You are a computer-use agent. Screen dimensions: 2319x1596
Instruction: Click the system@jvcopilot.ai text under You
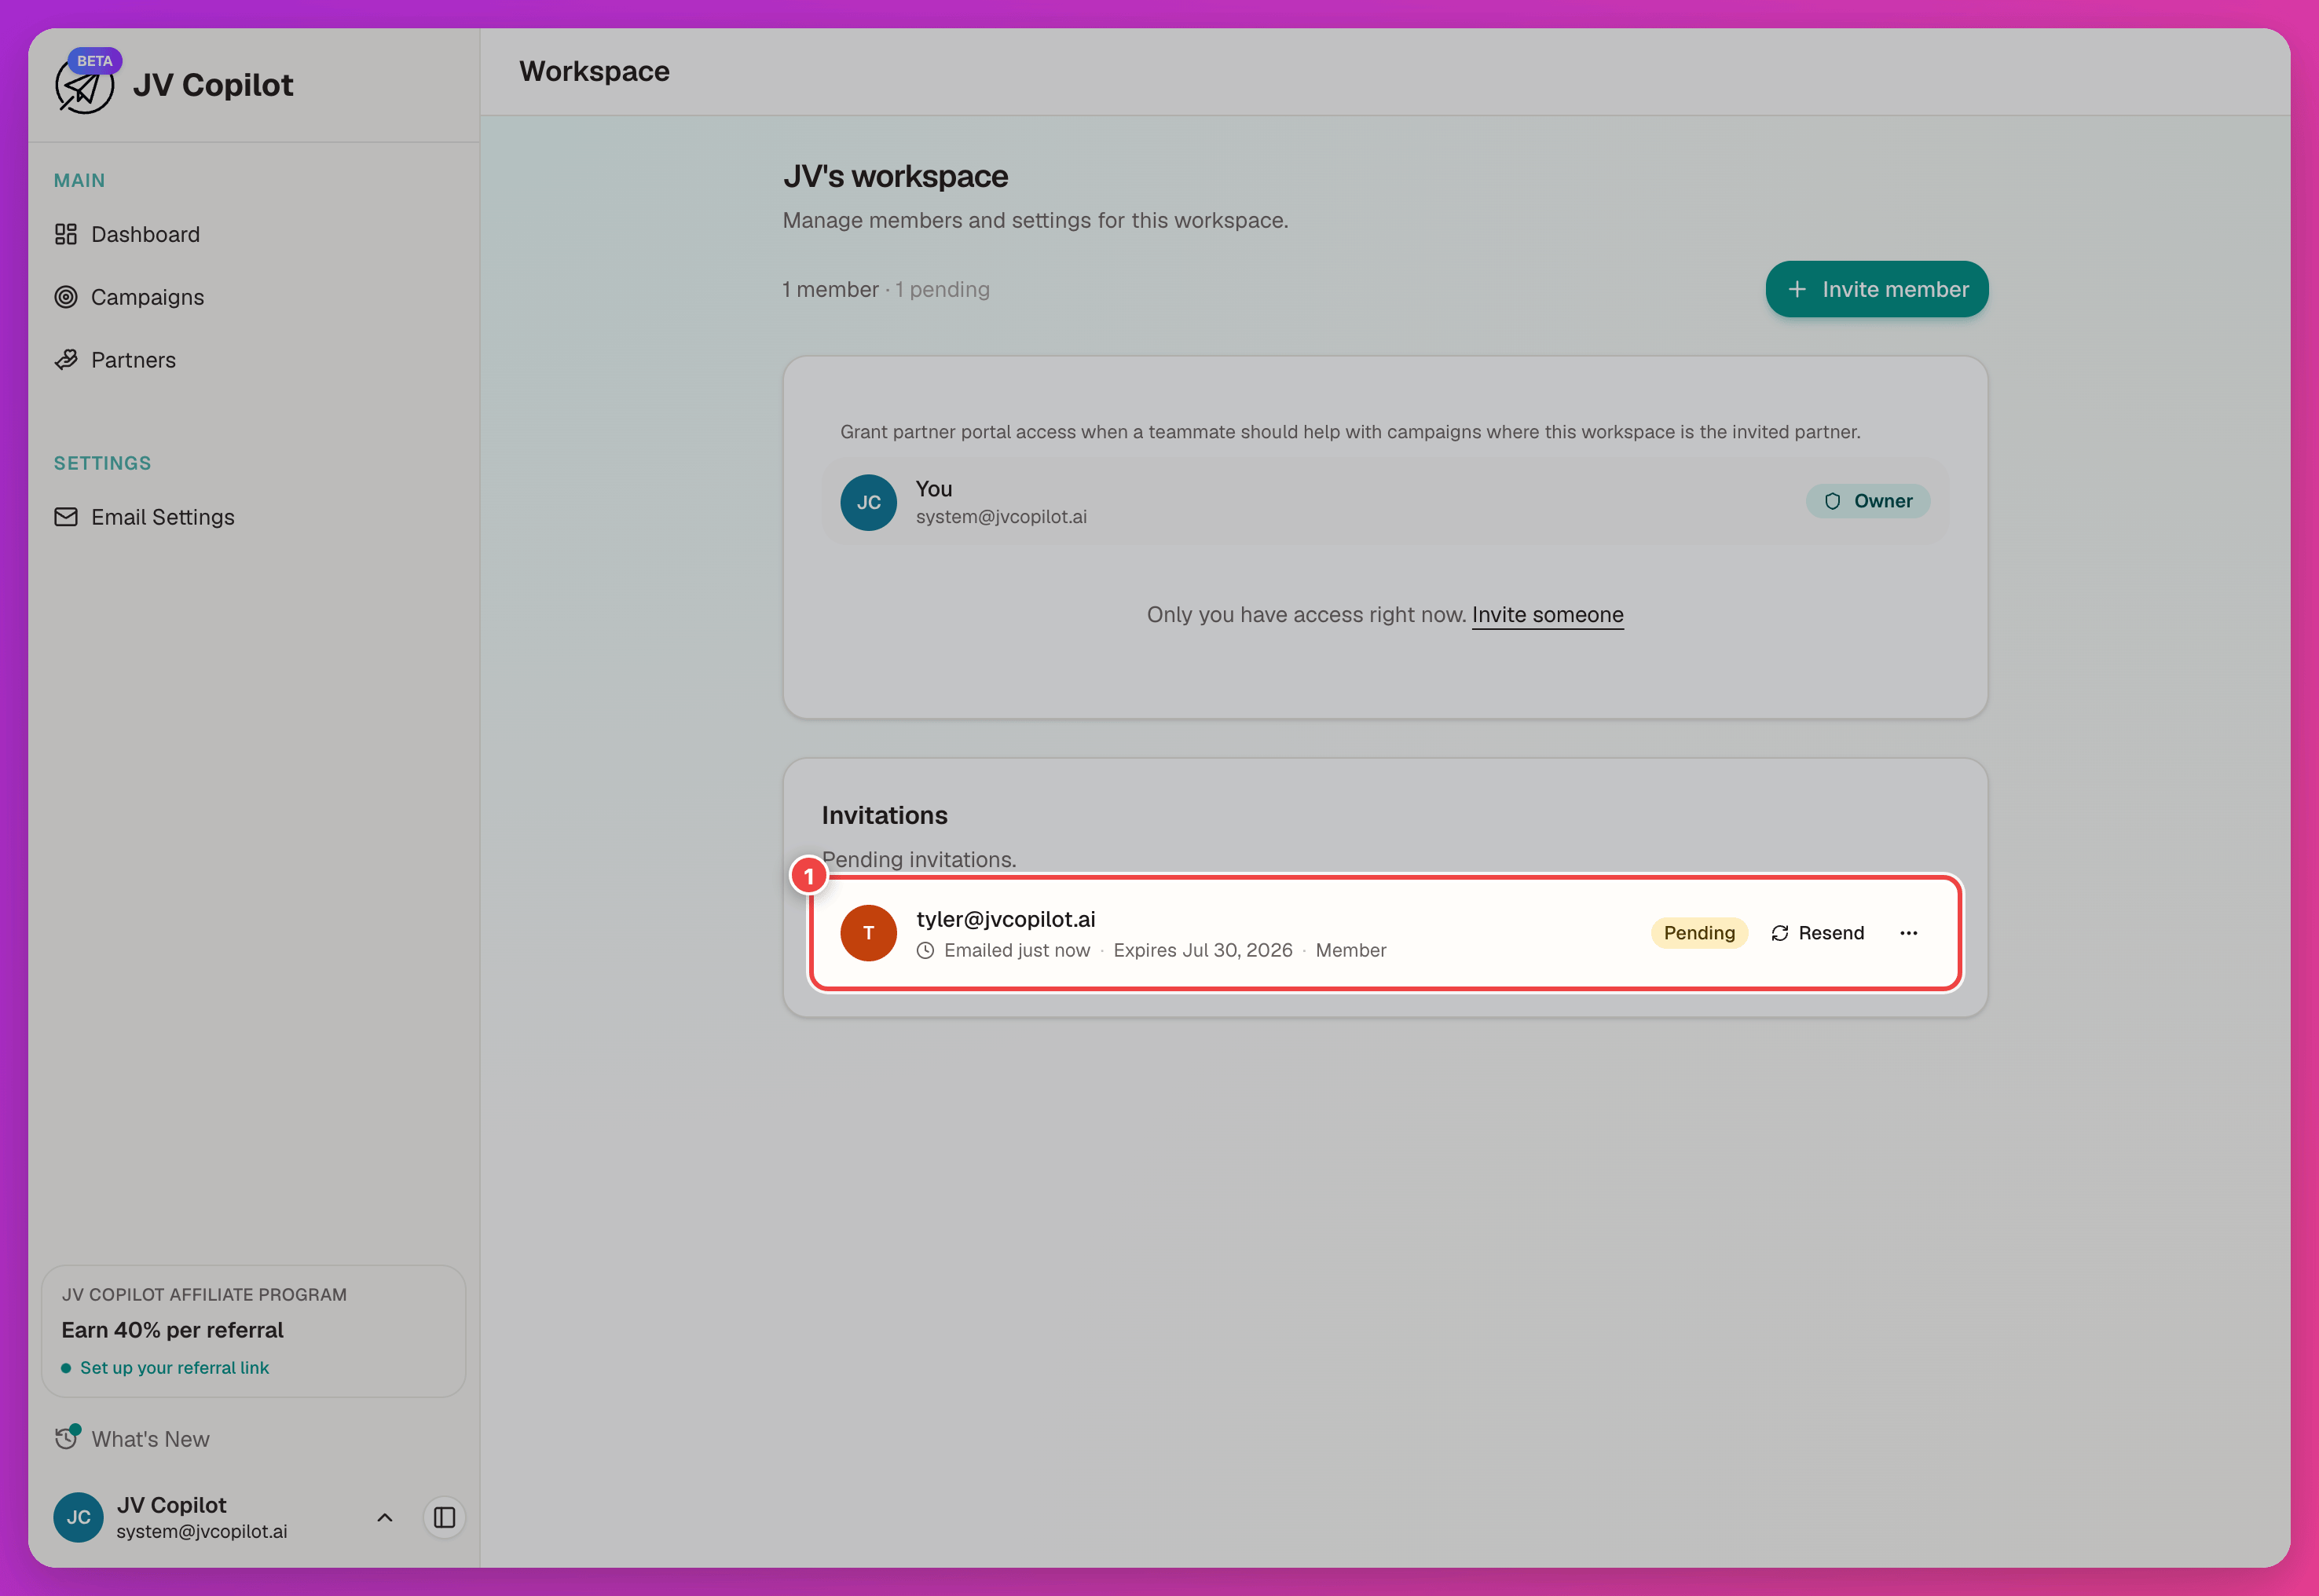pos(1001,517)
